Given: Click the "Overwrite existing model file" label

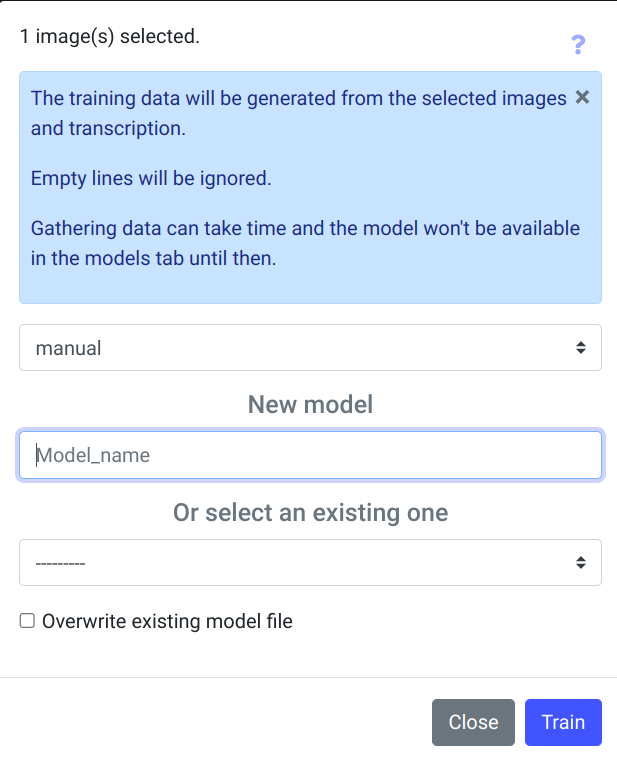Looking at the screenshot, I should point(167,621).
